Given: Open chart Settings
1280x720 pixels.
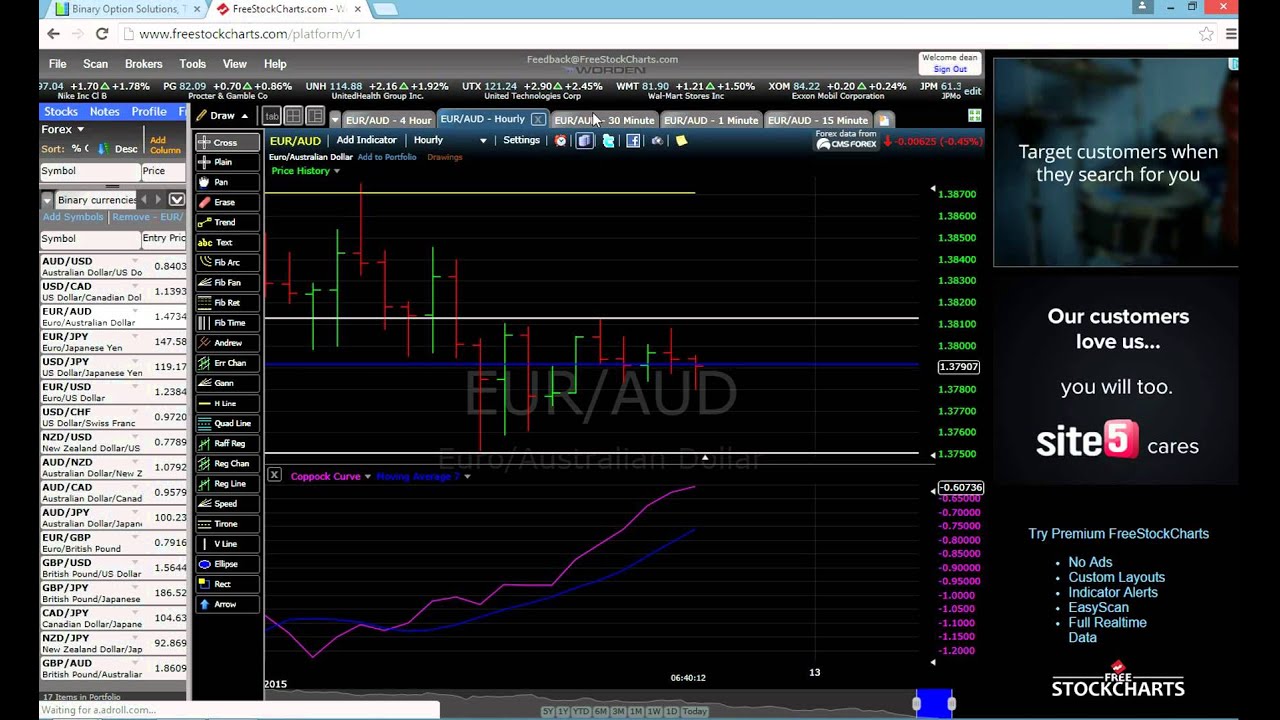Looking at the screenshot, I should [x=521, y=141].
